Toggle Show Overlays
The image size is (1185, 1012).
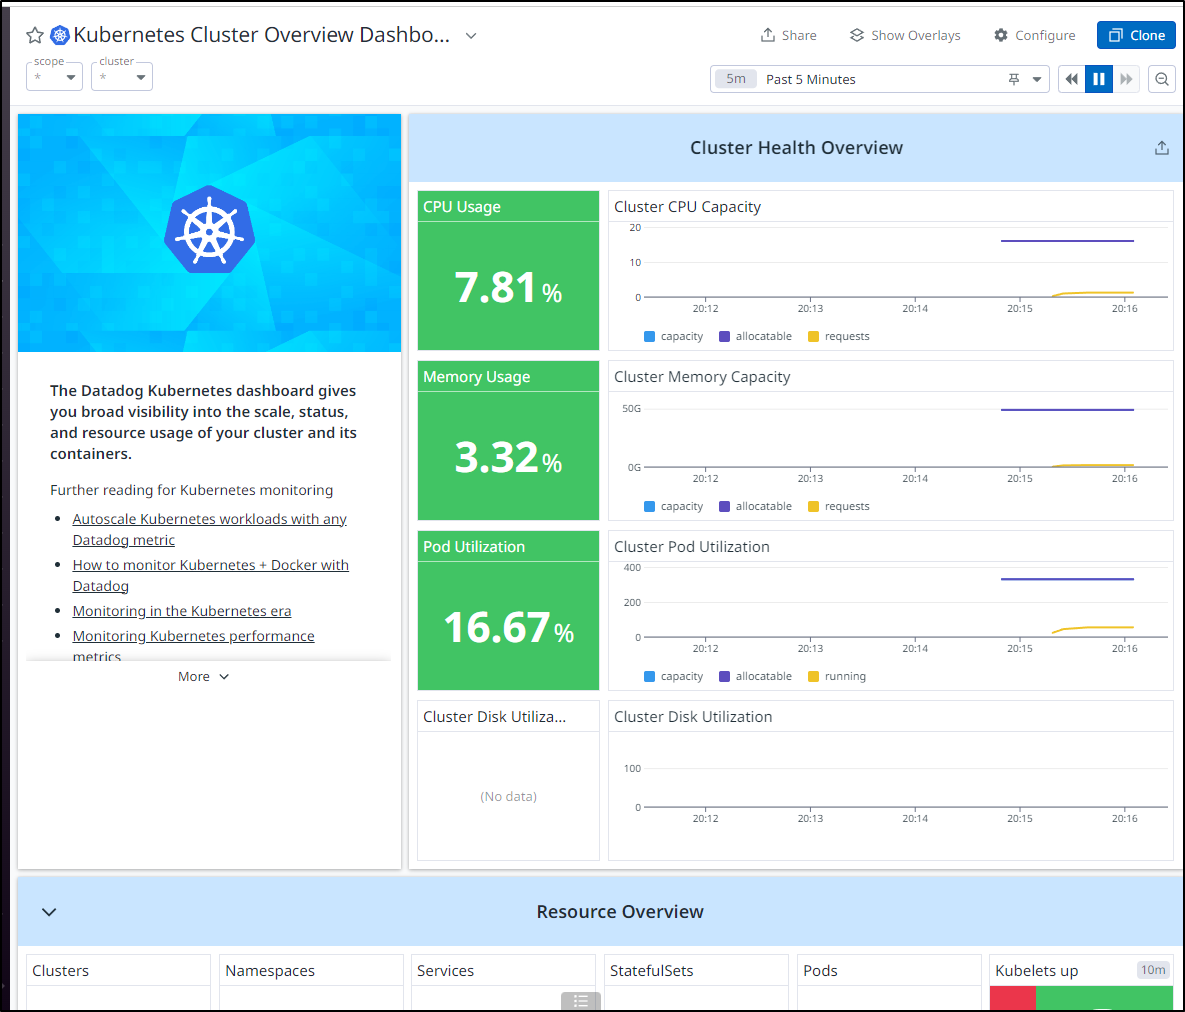(905, 36)
